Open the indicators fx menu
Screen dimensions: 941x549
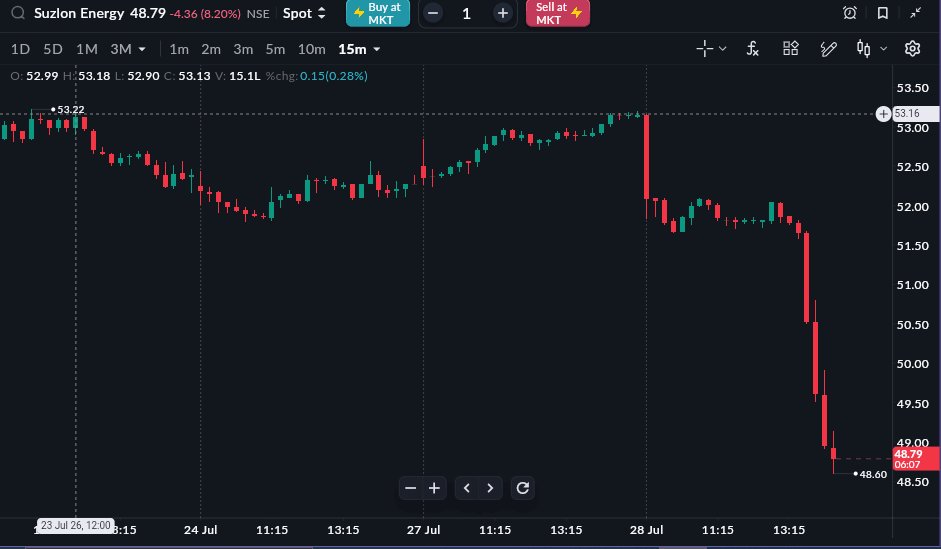click(753, 49)
